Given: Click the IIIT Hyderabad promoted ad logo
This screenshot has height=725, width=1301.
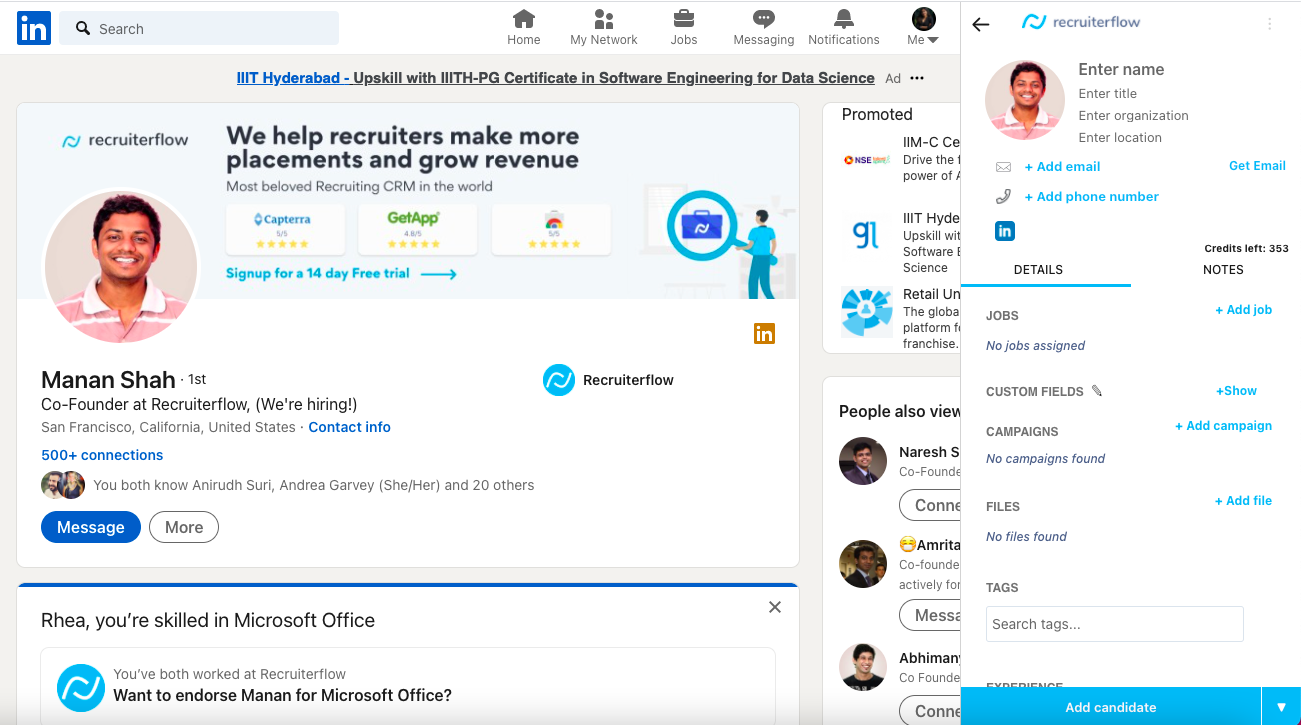Looking at the screenshot, I should [x=866, y=235].
